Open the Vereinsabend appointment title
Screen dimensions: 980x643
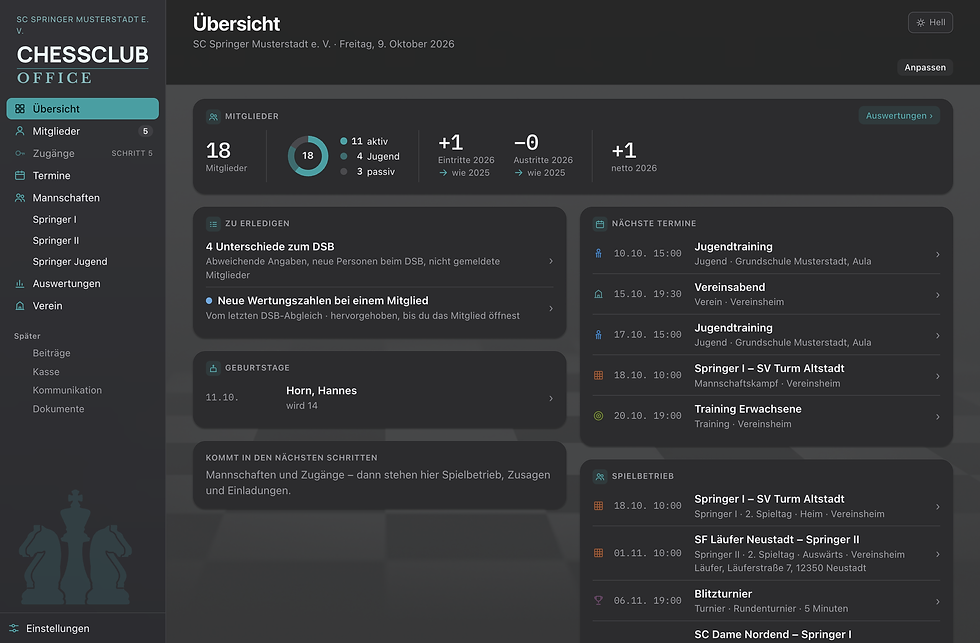point(729,287)
